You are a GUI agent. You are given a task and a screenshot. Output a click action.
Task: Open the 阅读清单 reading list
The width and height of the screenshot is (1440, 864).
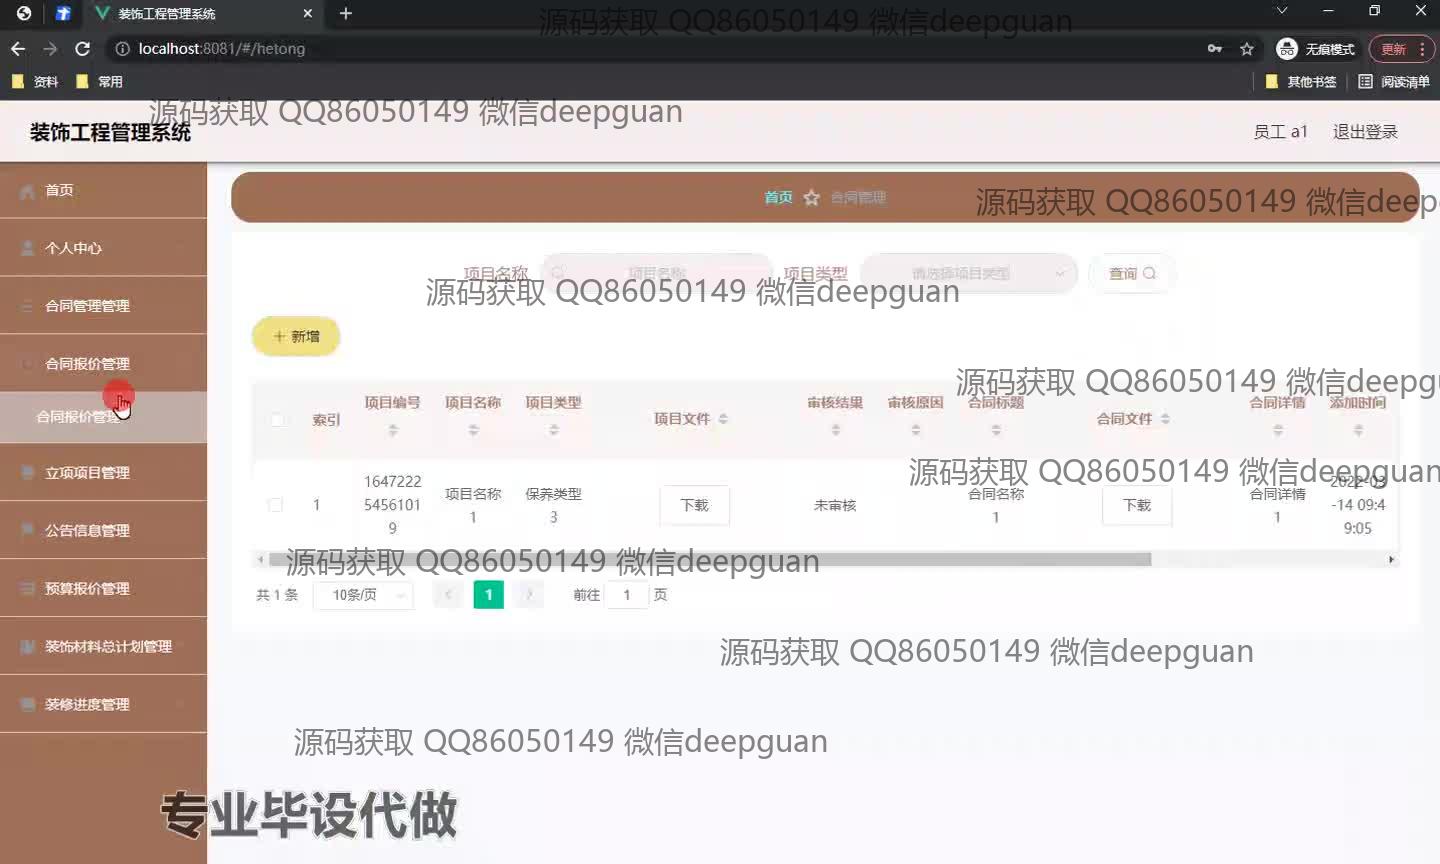pos(1394,82)
